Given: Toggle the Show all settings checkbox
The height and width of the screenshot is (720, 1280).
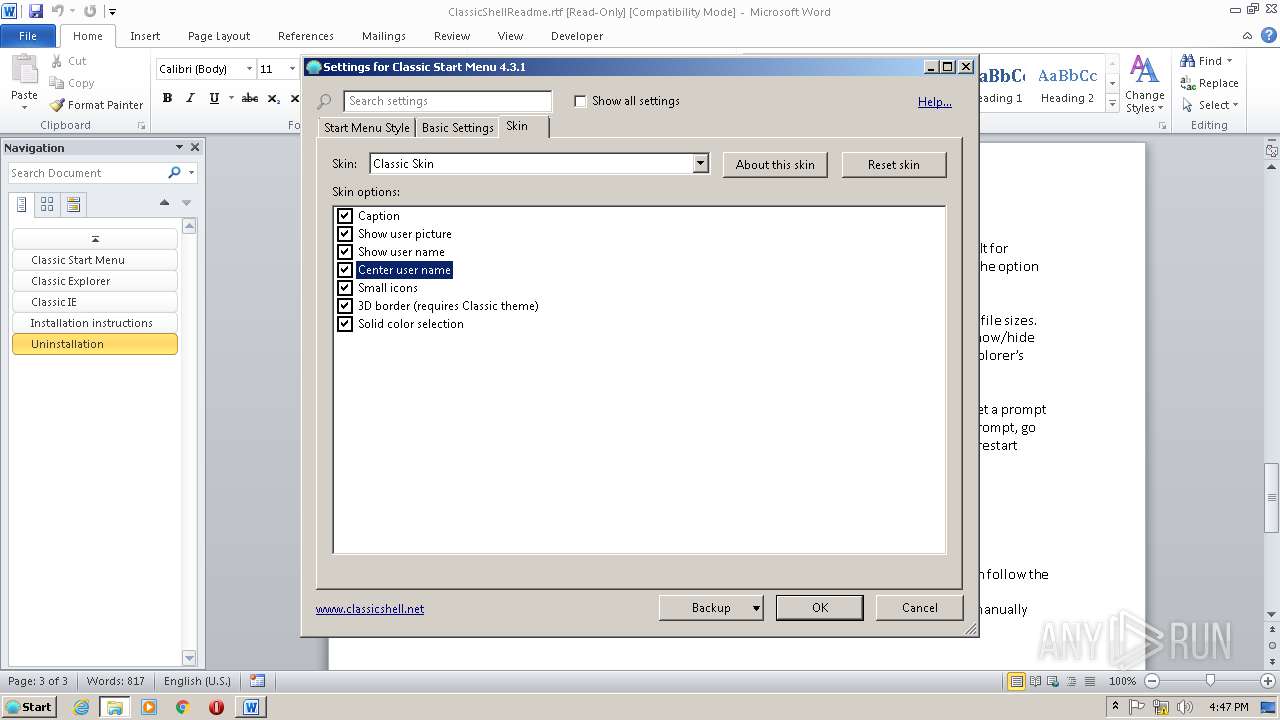Looking at the screenshot, I should (x=580, y=101).
